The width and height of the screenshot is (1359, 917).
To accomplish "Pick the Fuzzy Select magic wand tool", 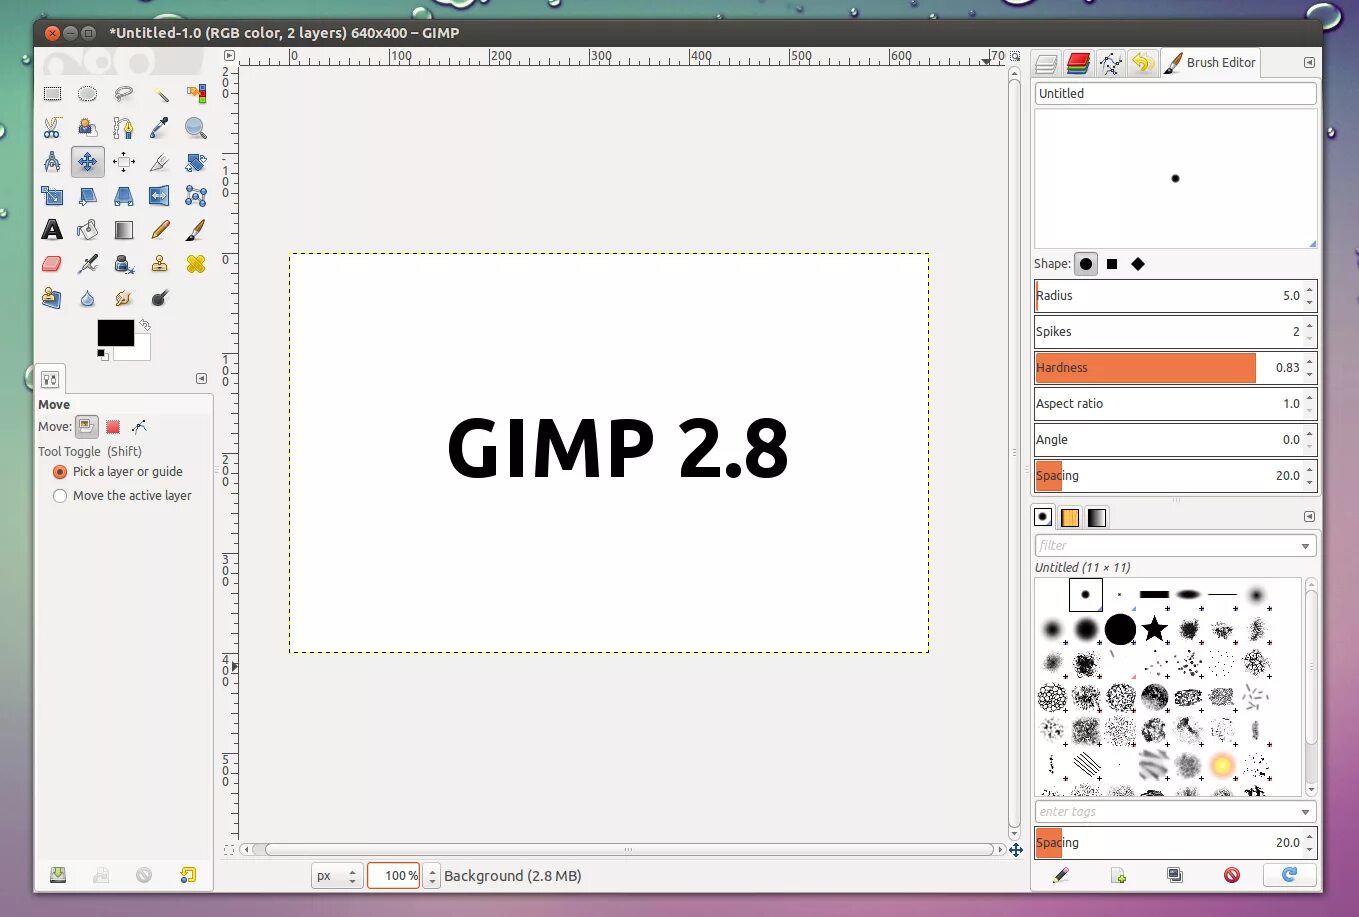I will (160, 94).
